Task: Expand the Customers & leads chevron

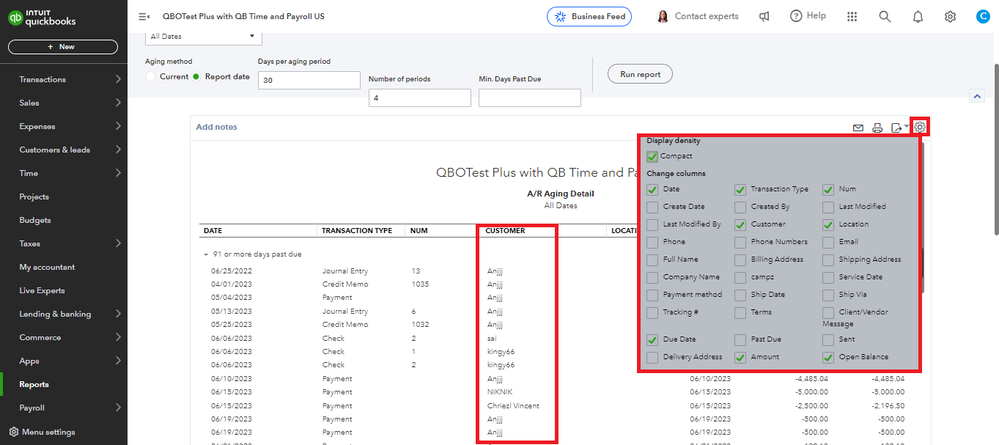Action: pyautogui.click(x=119, y=150)
